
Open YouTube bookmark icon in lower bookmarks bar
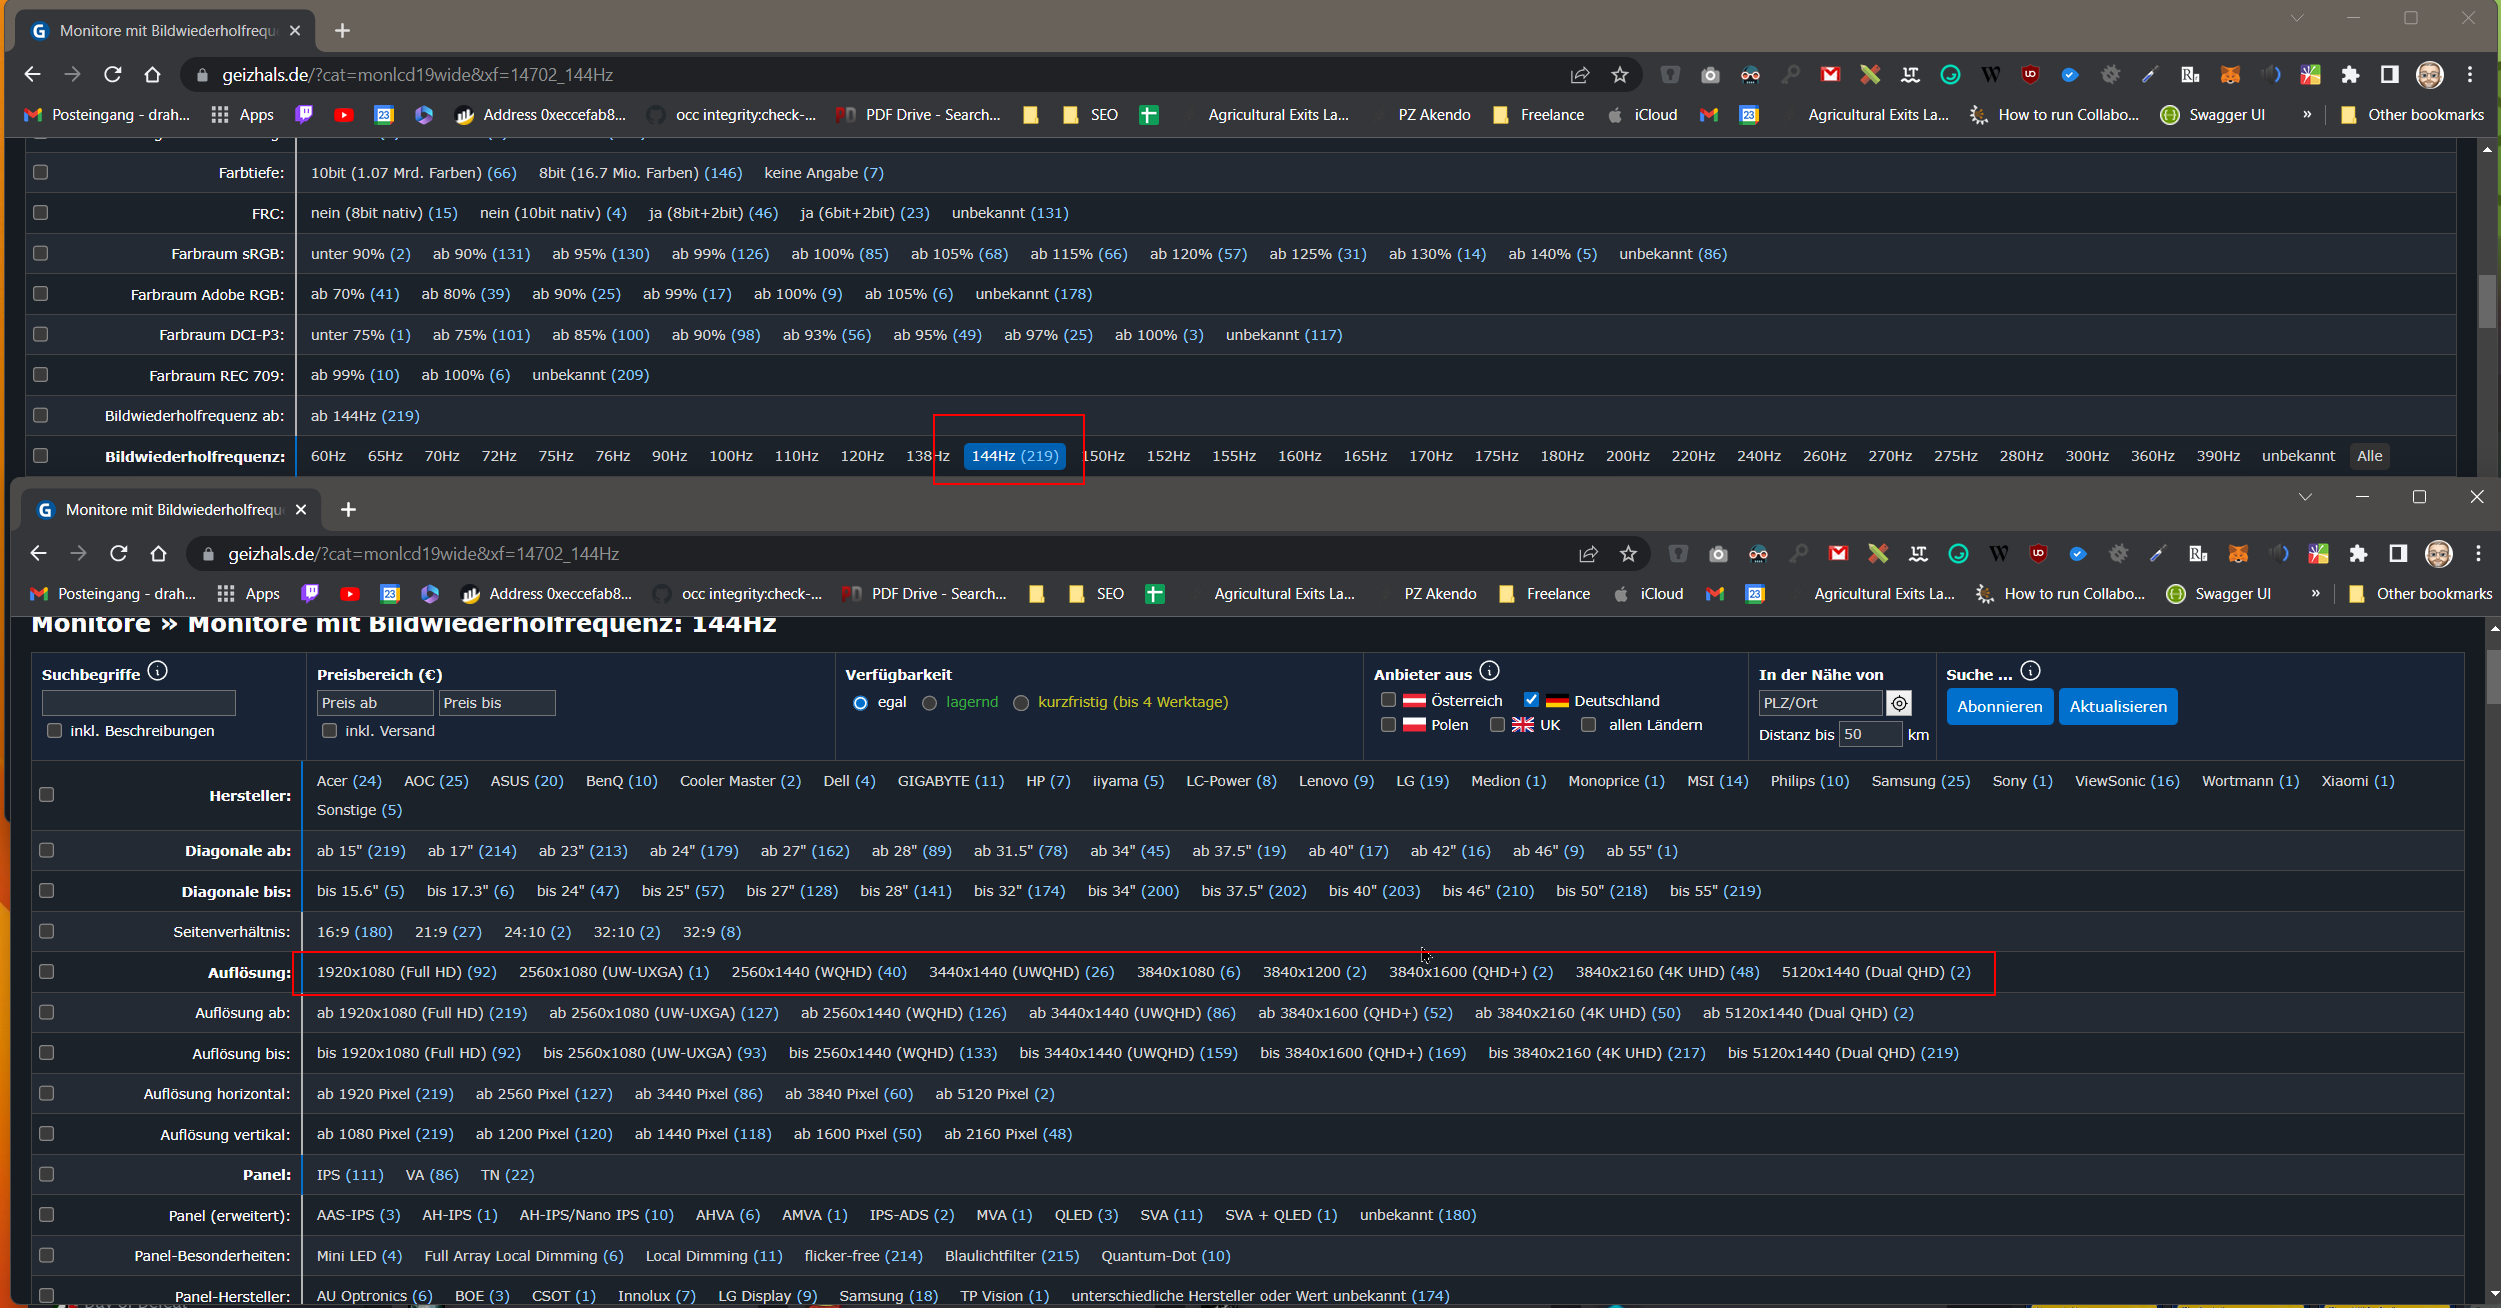pyautogui.click(x=350, y=594)
